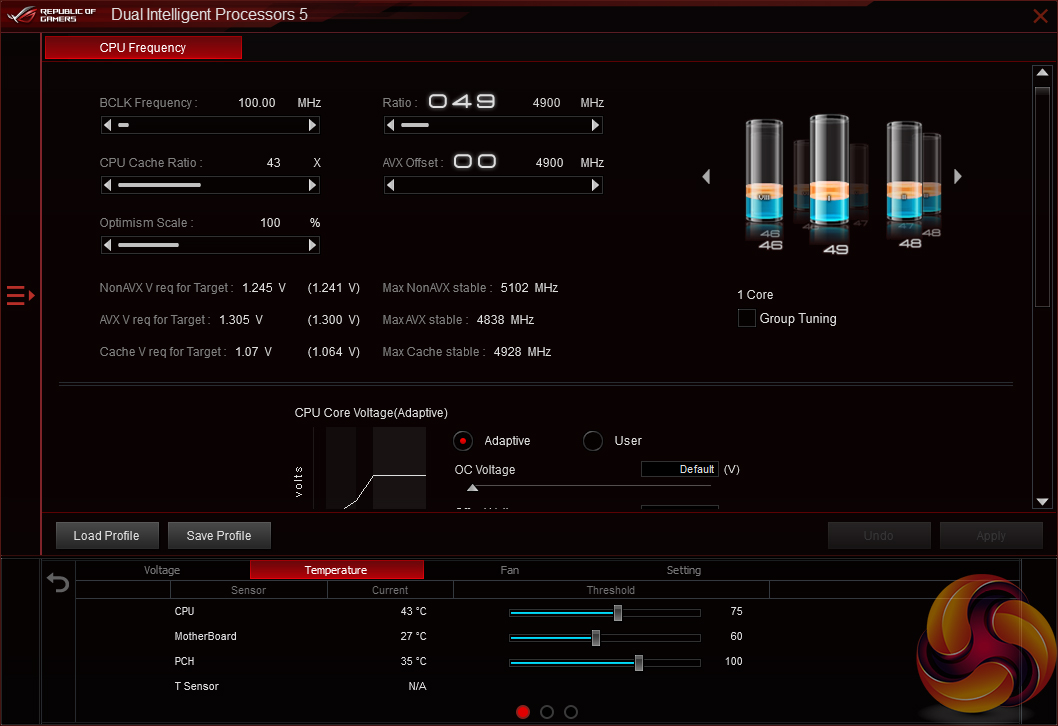Select the second page indicator dot

547,712
